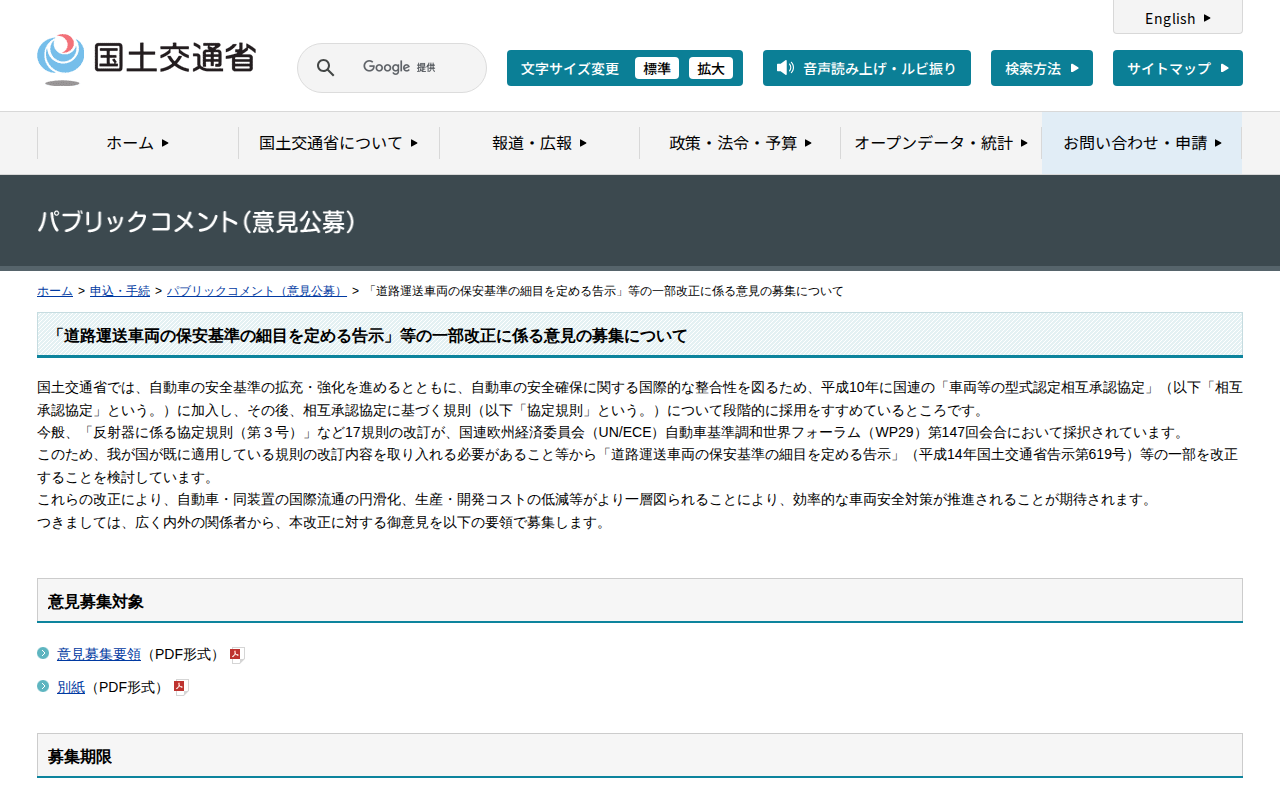This screenshot has width=1280, height=800.
Task: Switch the site language to English
Action: [1178, 18]
